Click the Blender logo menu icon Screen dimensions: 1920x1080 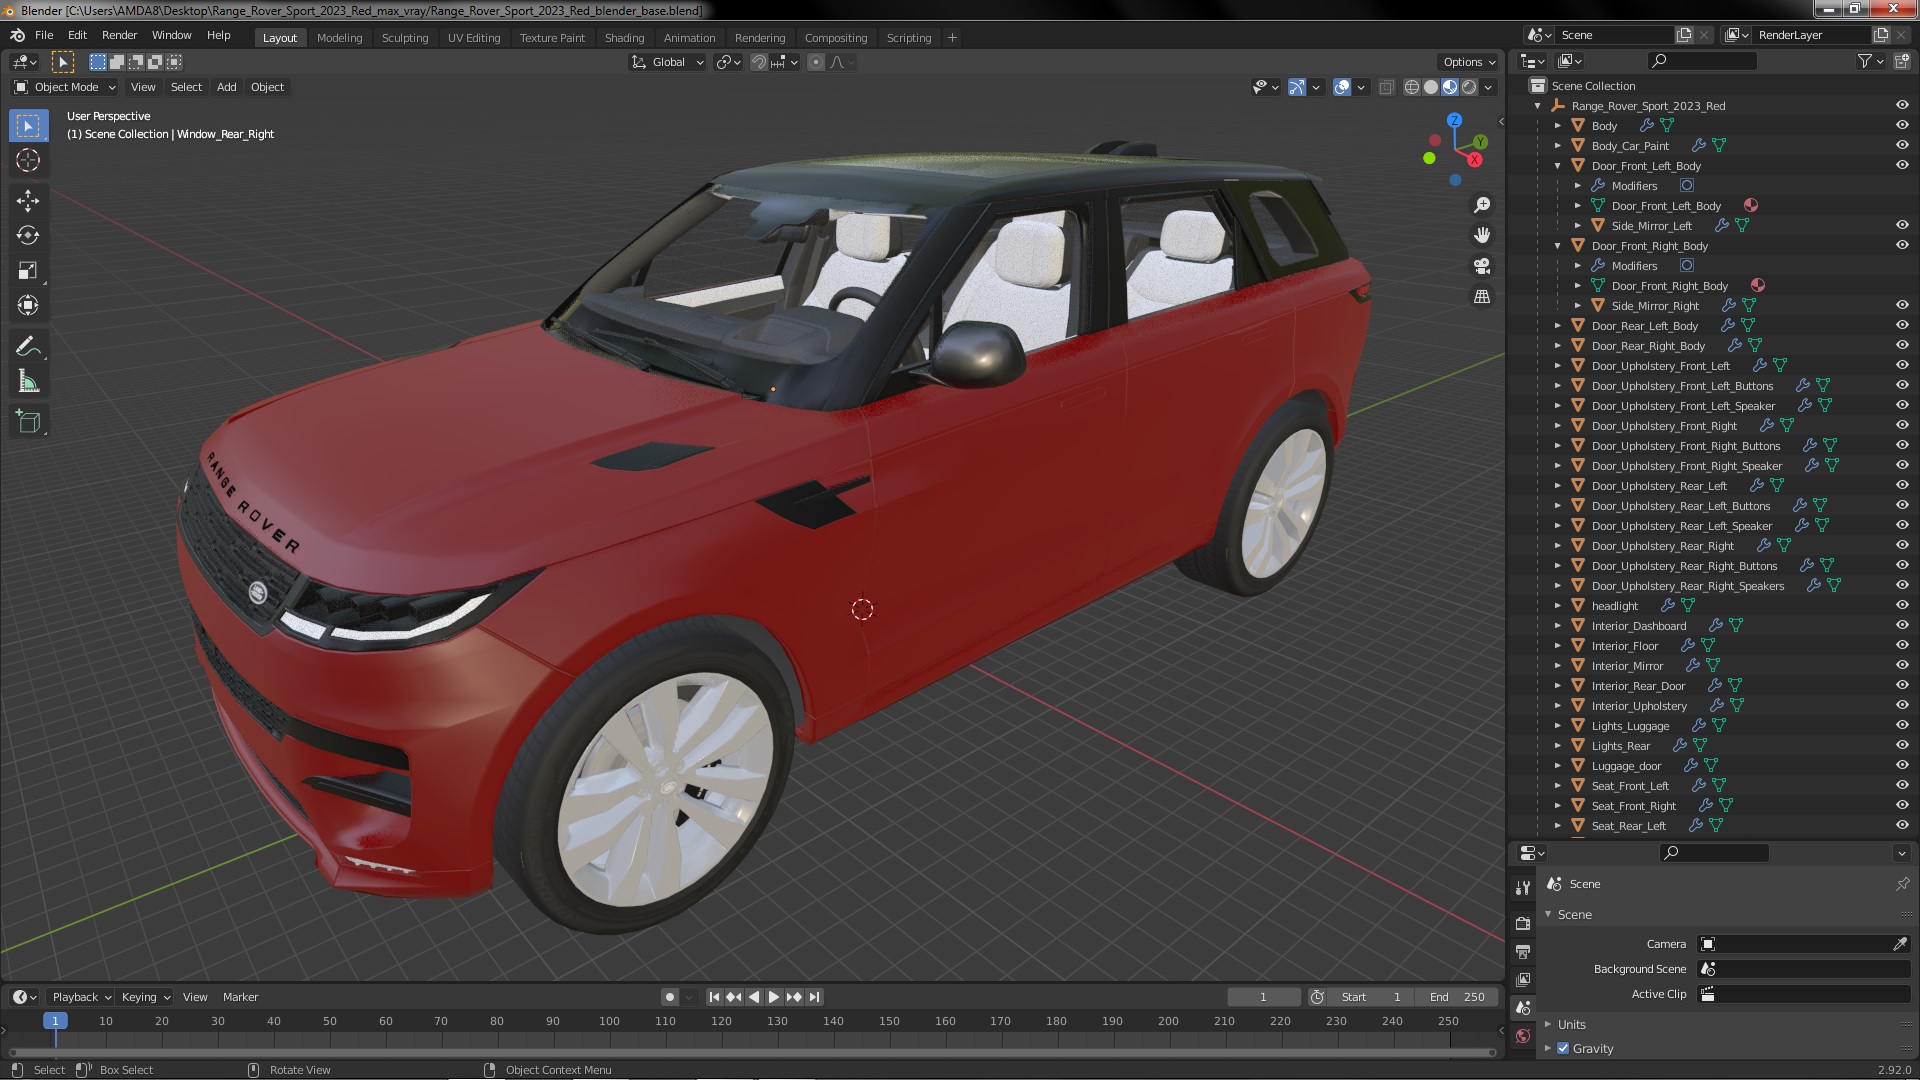click(x=17, y=35)
